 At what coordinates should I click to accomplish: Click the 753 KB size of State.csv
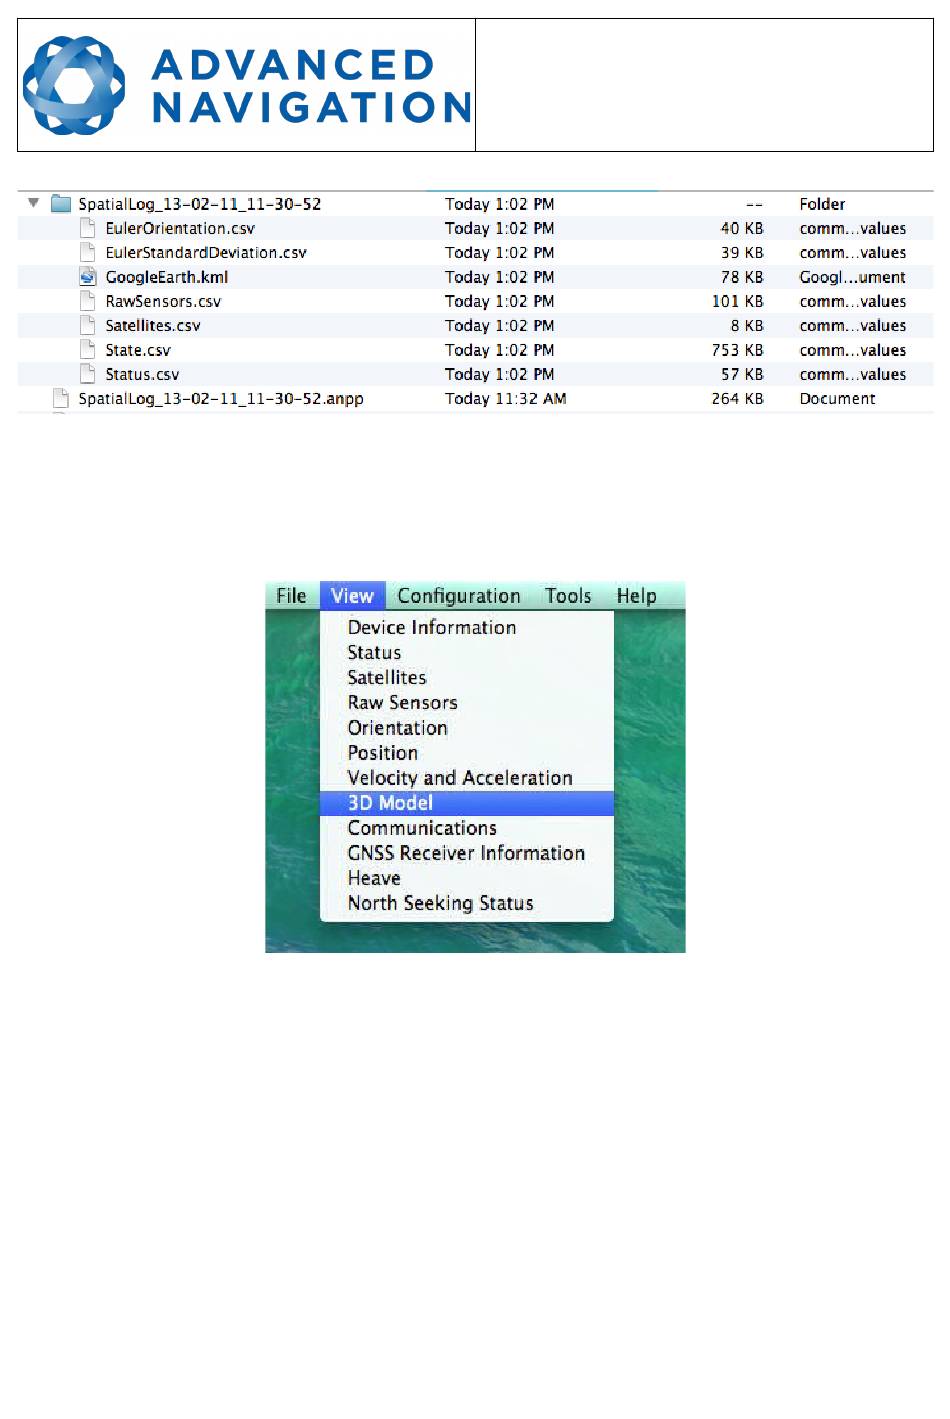click(738, 350)
